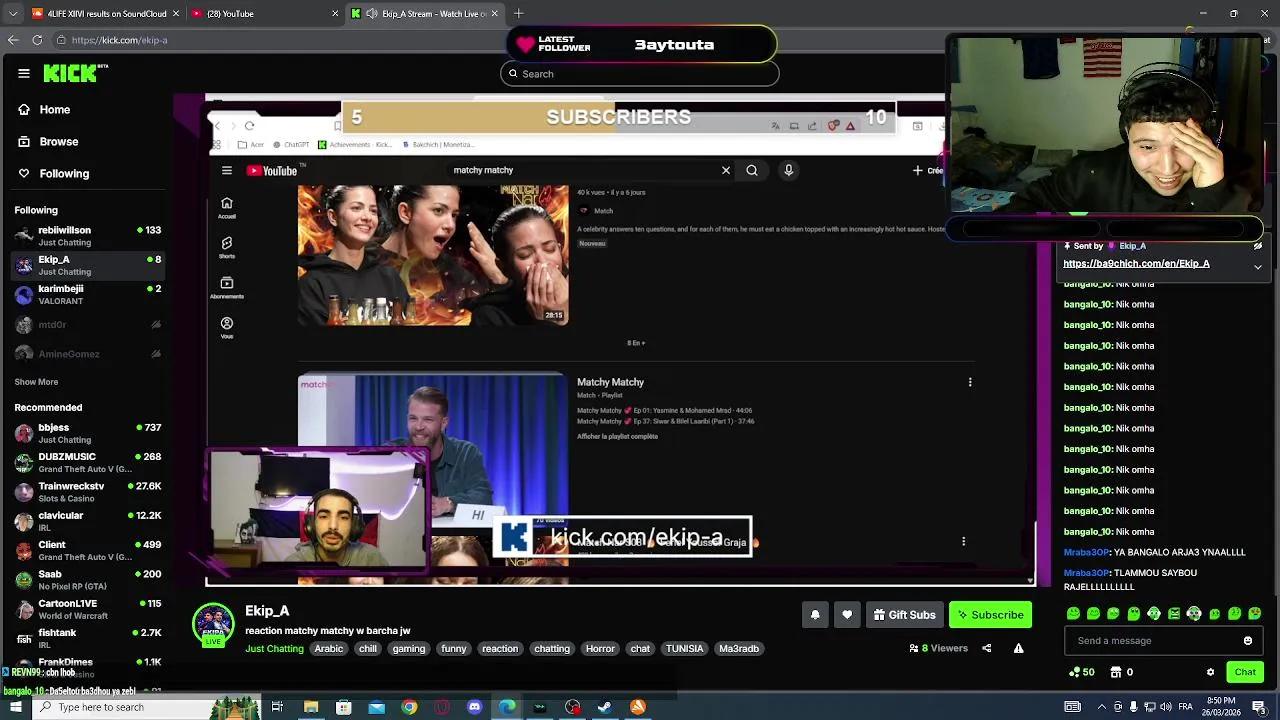Open emoji picker in chat input

[1248, 641]
